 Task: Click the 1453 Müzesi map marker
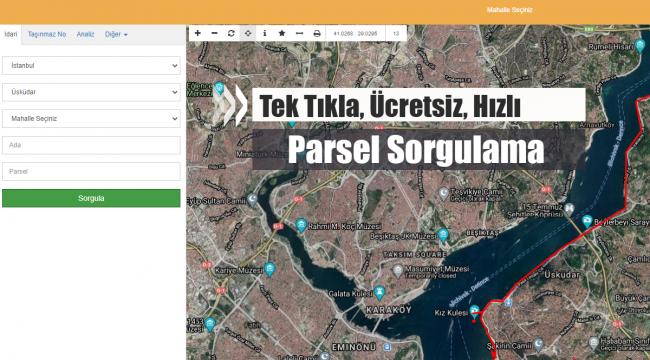pyautogui.click(x=211, y=324)
